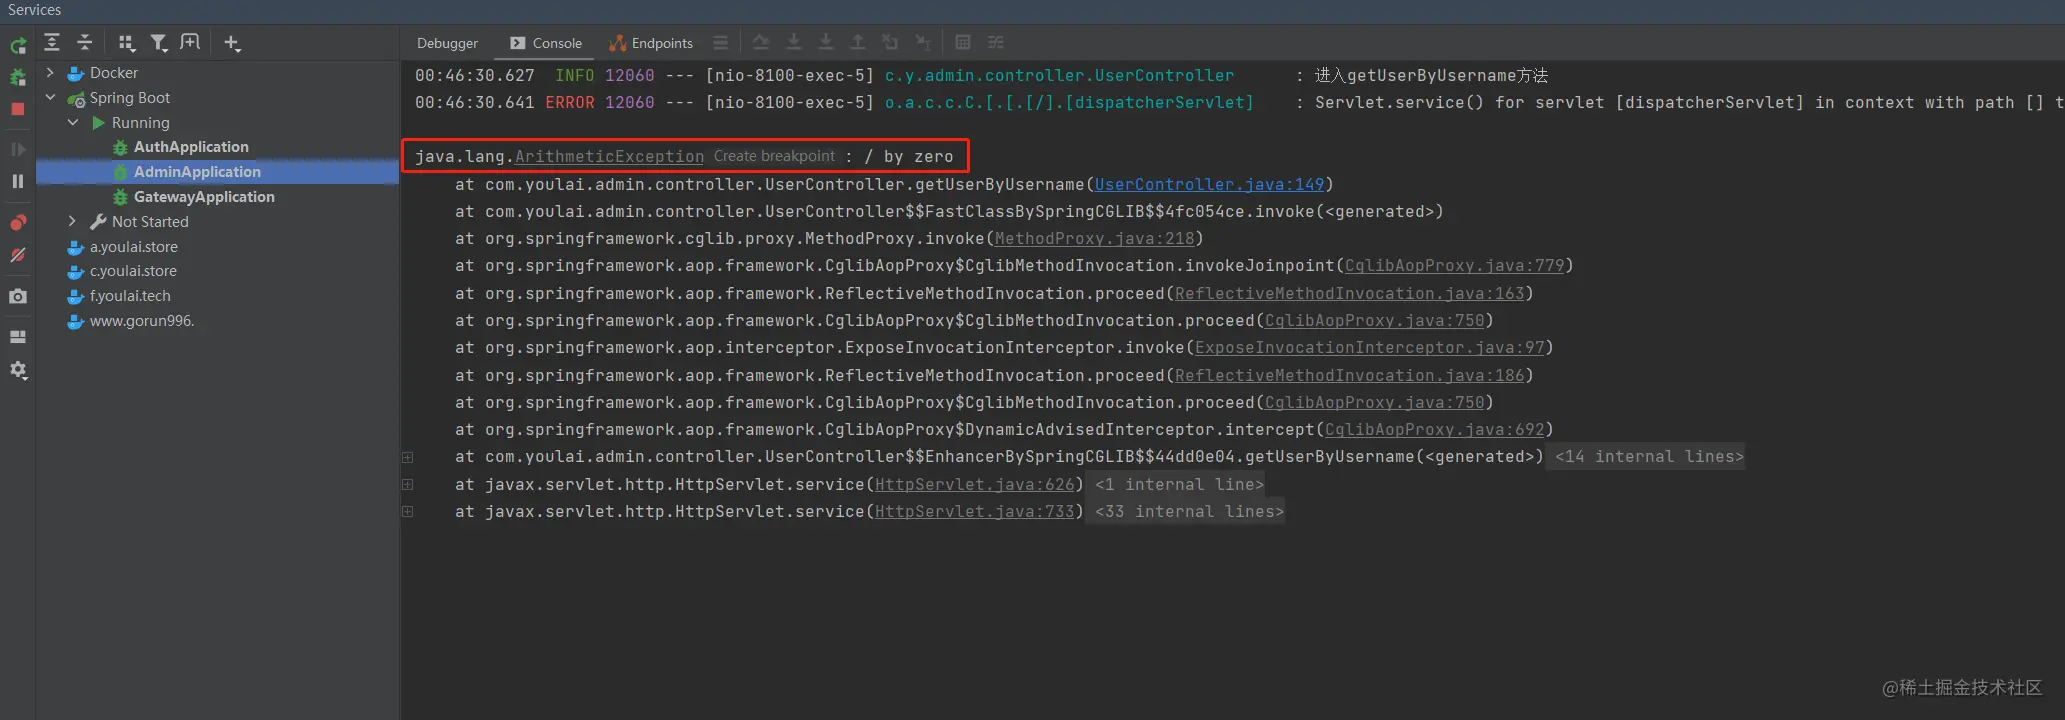Screen dimensions: 2065x720
Task: Open the ArithmeticException class link
Action: click(609, 157)
